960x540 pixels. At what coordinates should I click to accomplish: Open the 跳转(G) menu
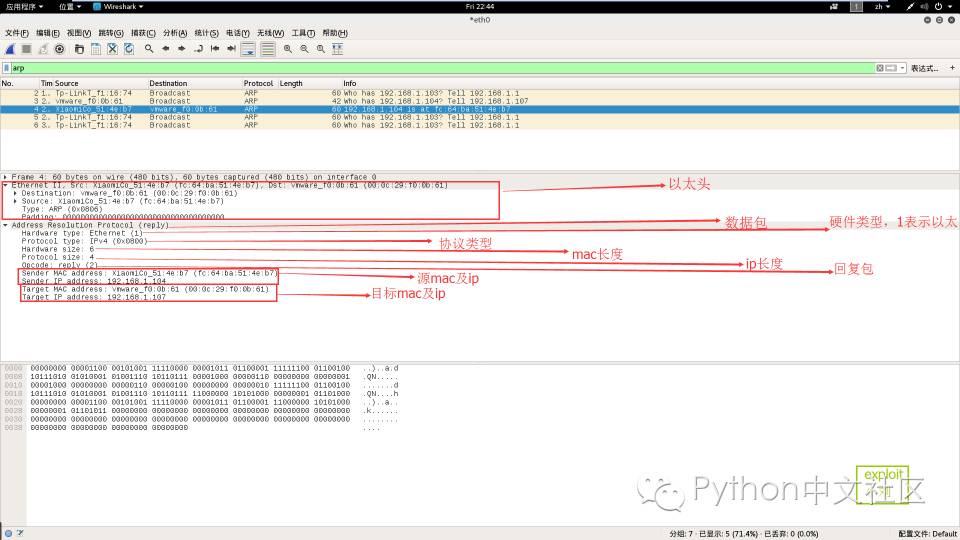pyautogui.click(x=111, y=33)
